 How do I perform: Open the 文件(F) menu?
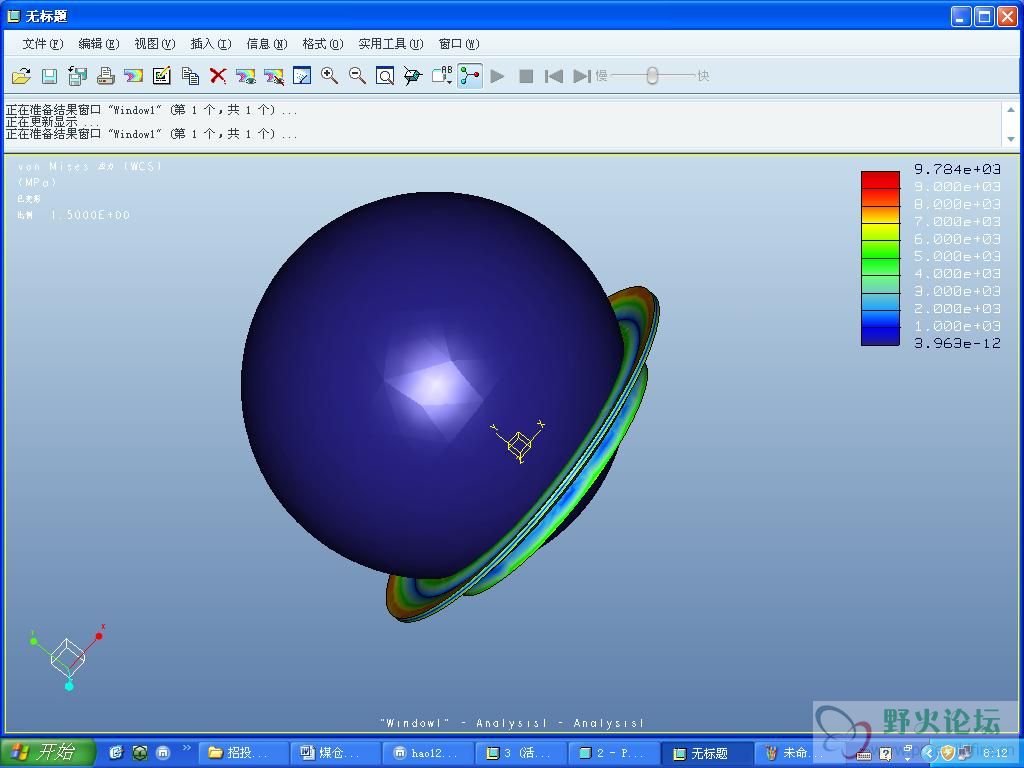42,44
